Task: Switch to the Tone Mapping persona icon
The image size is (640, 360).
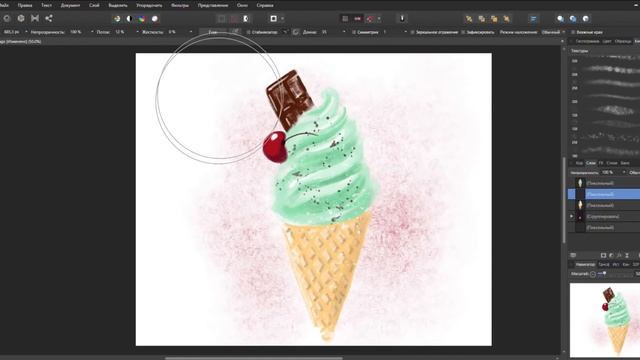Action: (x=35, y=18)
